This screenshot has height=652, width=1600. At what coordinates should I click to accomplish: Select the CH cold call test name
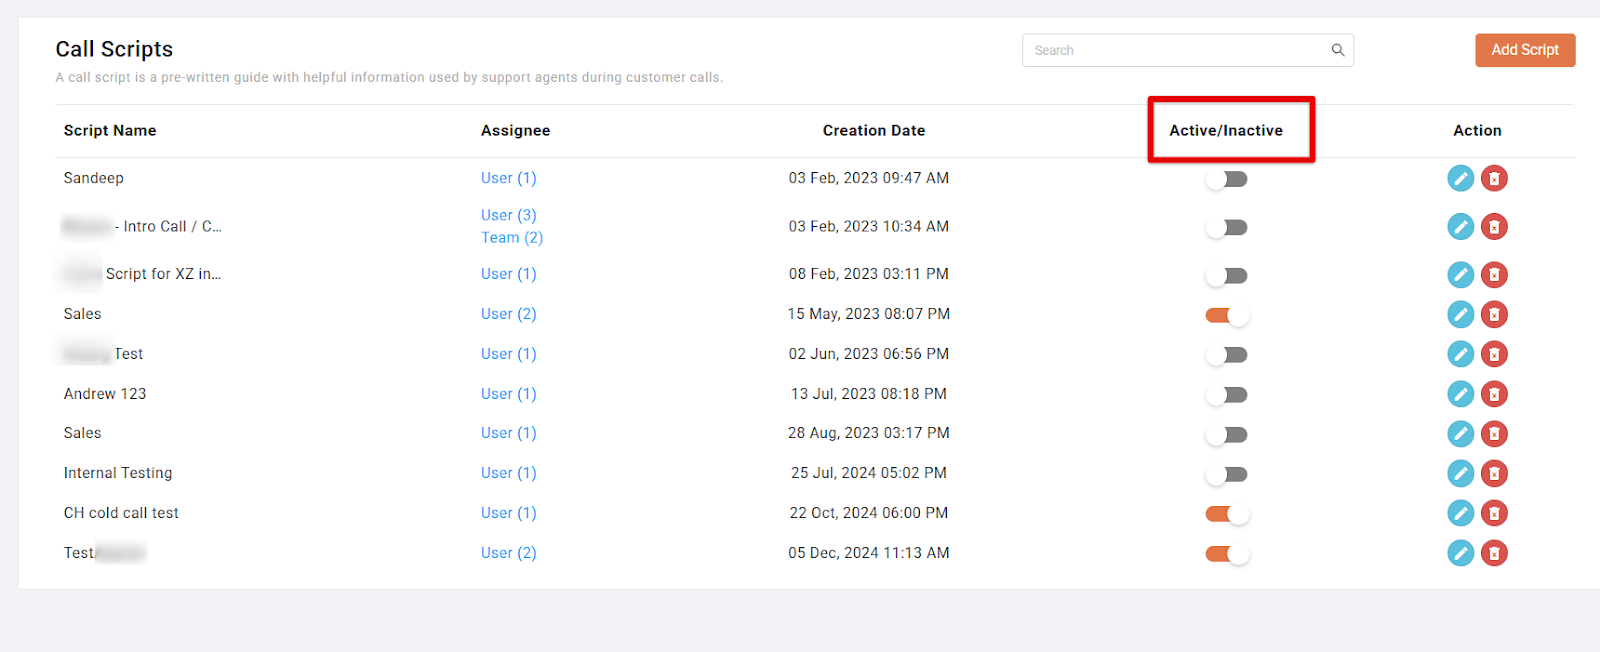(x=121, y=513)
